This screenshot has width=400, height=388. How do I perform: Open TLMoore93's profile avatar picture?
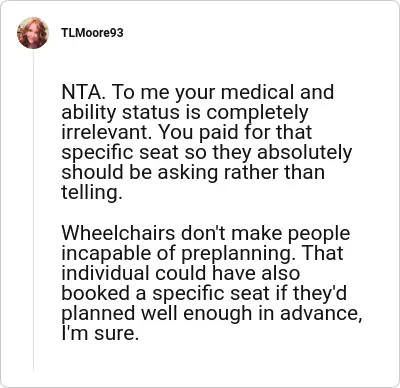[x=33, y=33]
